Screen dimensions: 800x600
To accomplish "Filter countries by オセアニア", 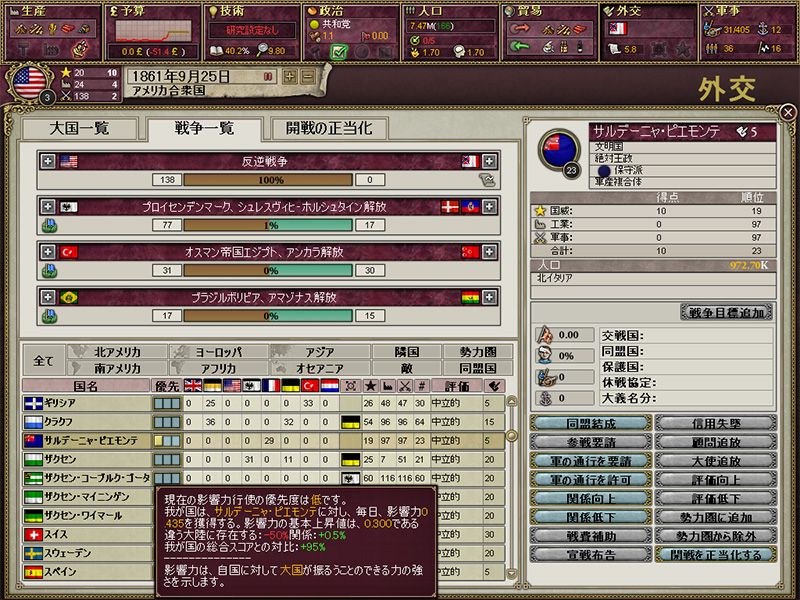I will [320, 368].
